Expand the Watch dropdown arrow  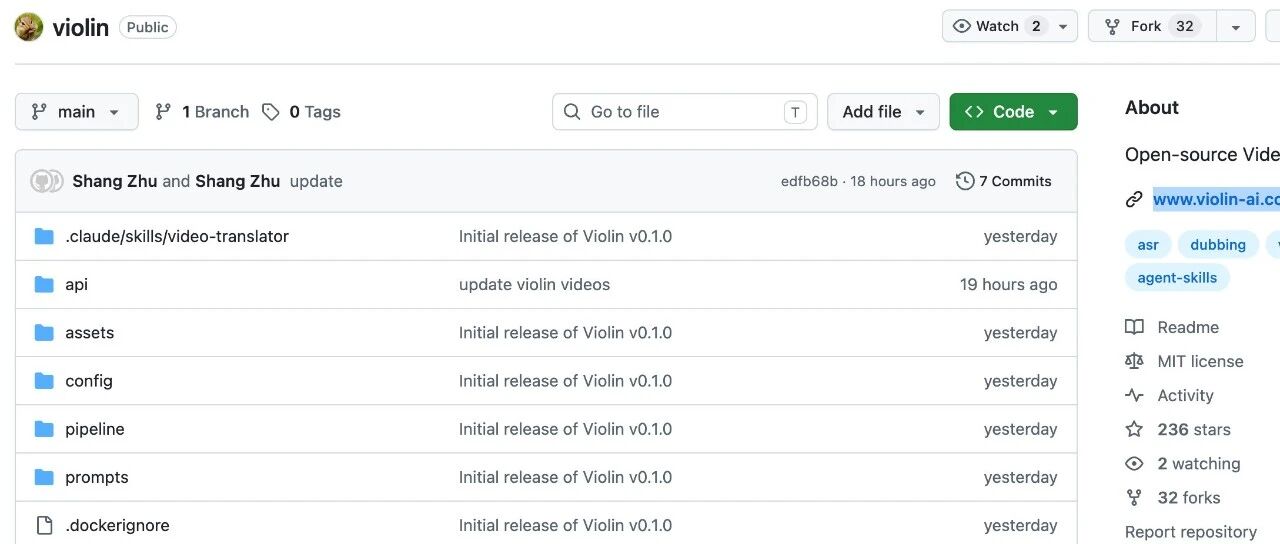[x=1063, y=27]
